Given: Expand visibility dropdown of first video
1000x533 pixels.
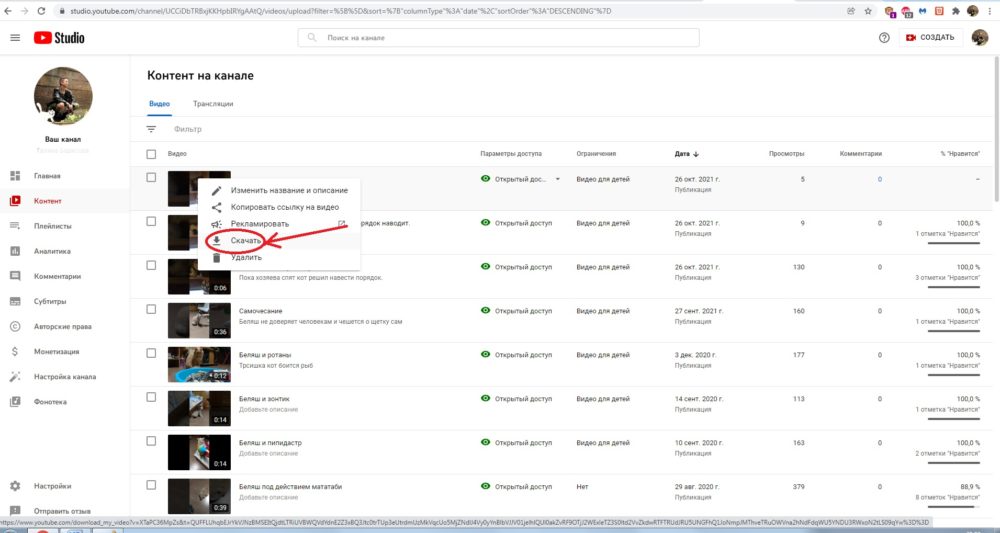Looking at the screenshot, I should 558,179.
